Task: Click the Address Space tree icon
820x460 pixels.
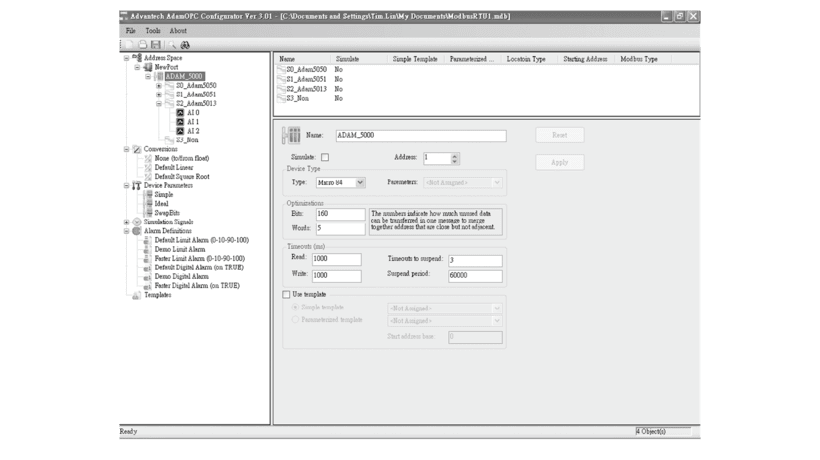Action: 137,58
